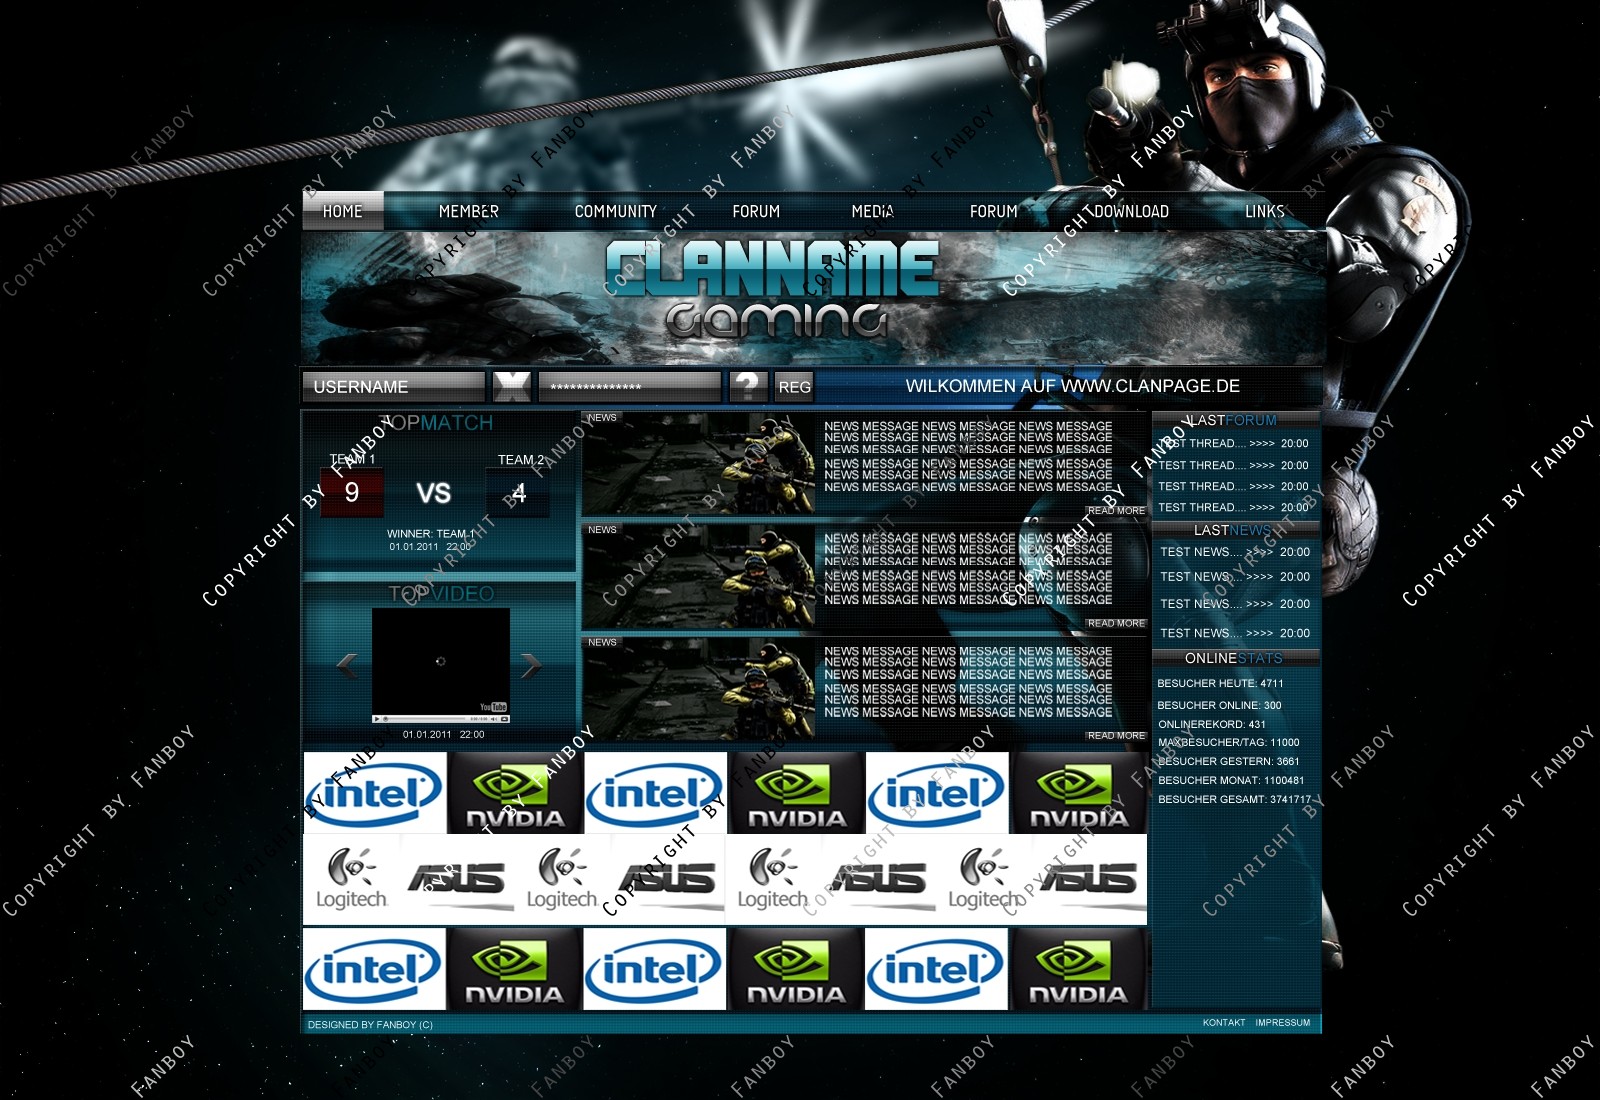Open the video fullscreen icon in player bar

click(504, 719)
